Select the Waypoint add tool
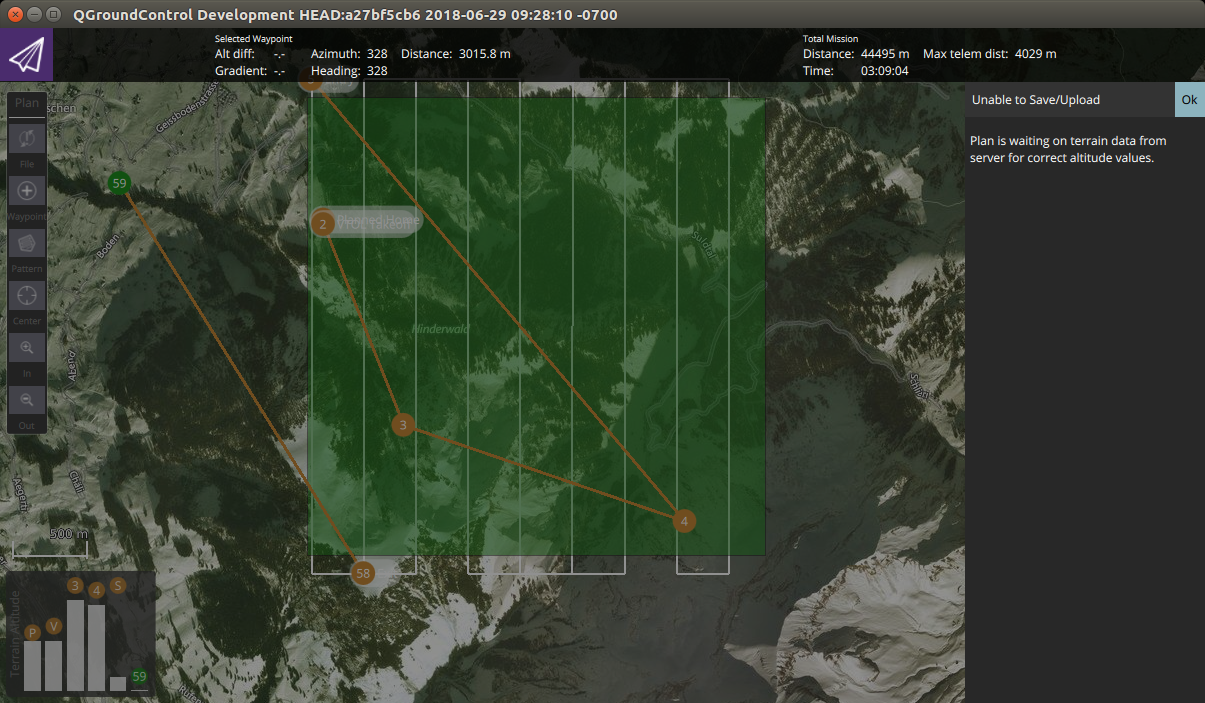Screen dimensions: 1205x703 click(x=27, y=190)
